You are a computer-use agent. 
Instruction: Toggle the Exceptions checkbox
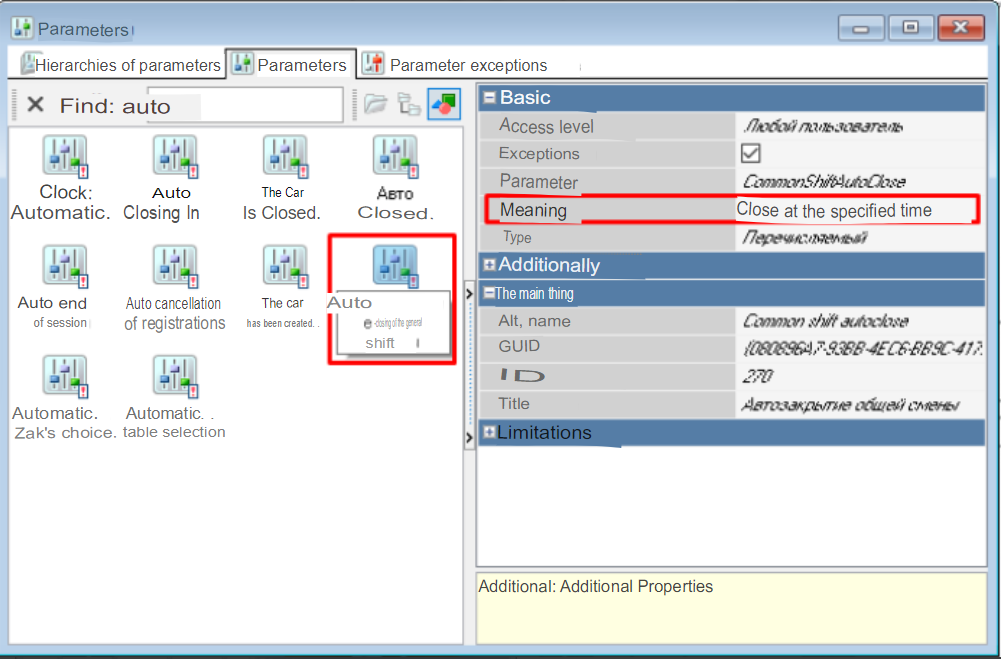(750, 153)
